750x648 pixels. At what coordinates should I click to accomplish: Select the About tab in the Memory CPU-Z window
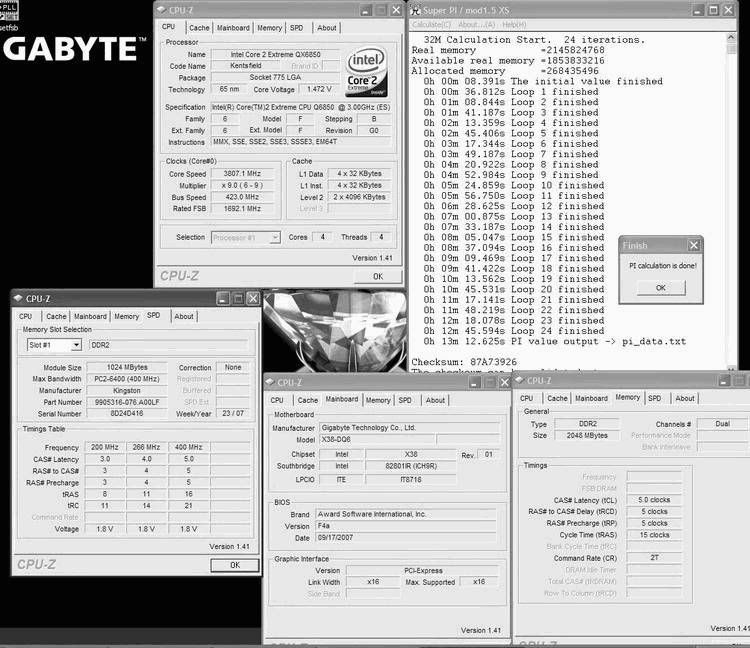point(685,398)
